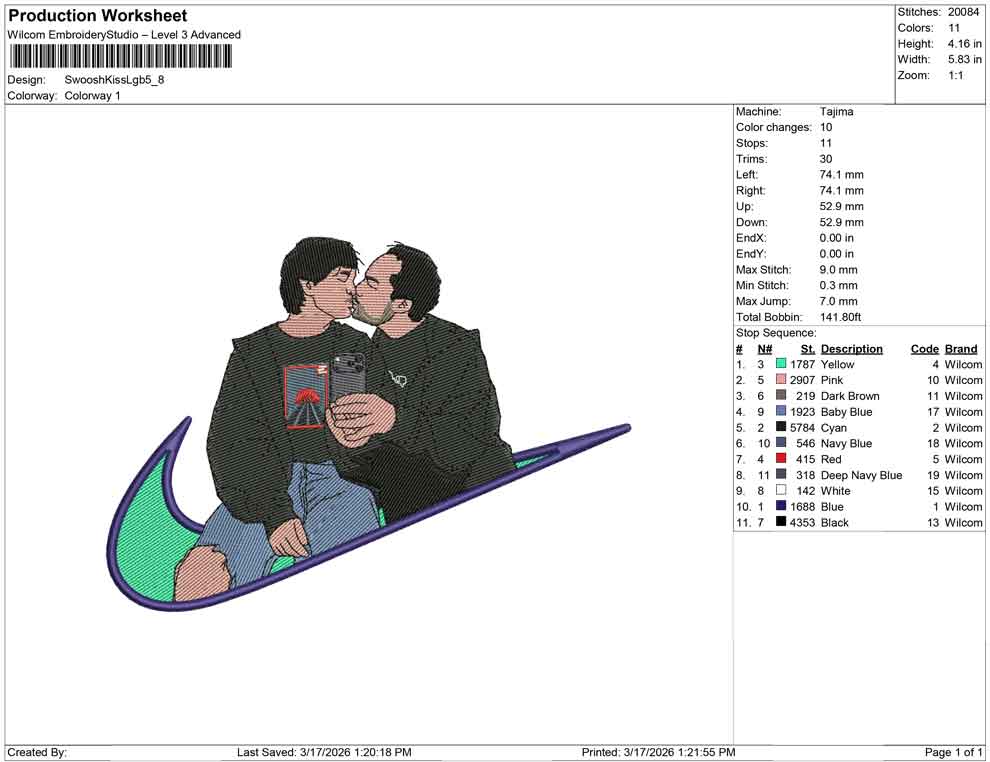Click the 'Colorway 1' value

point(92,96)
